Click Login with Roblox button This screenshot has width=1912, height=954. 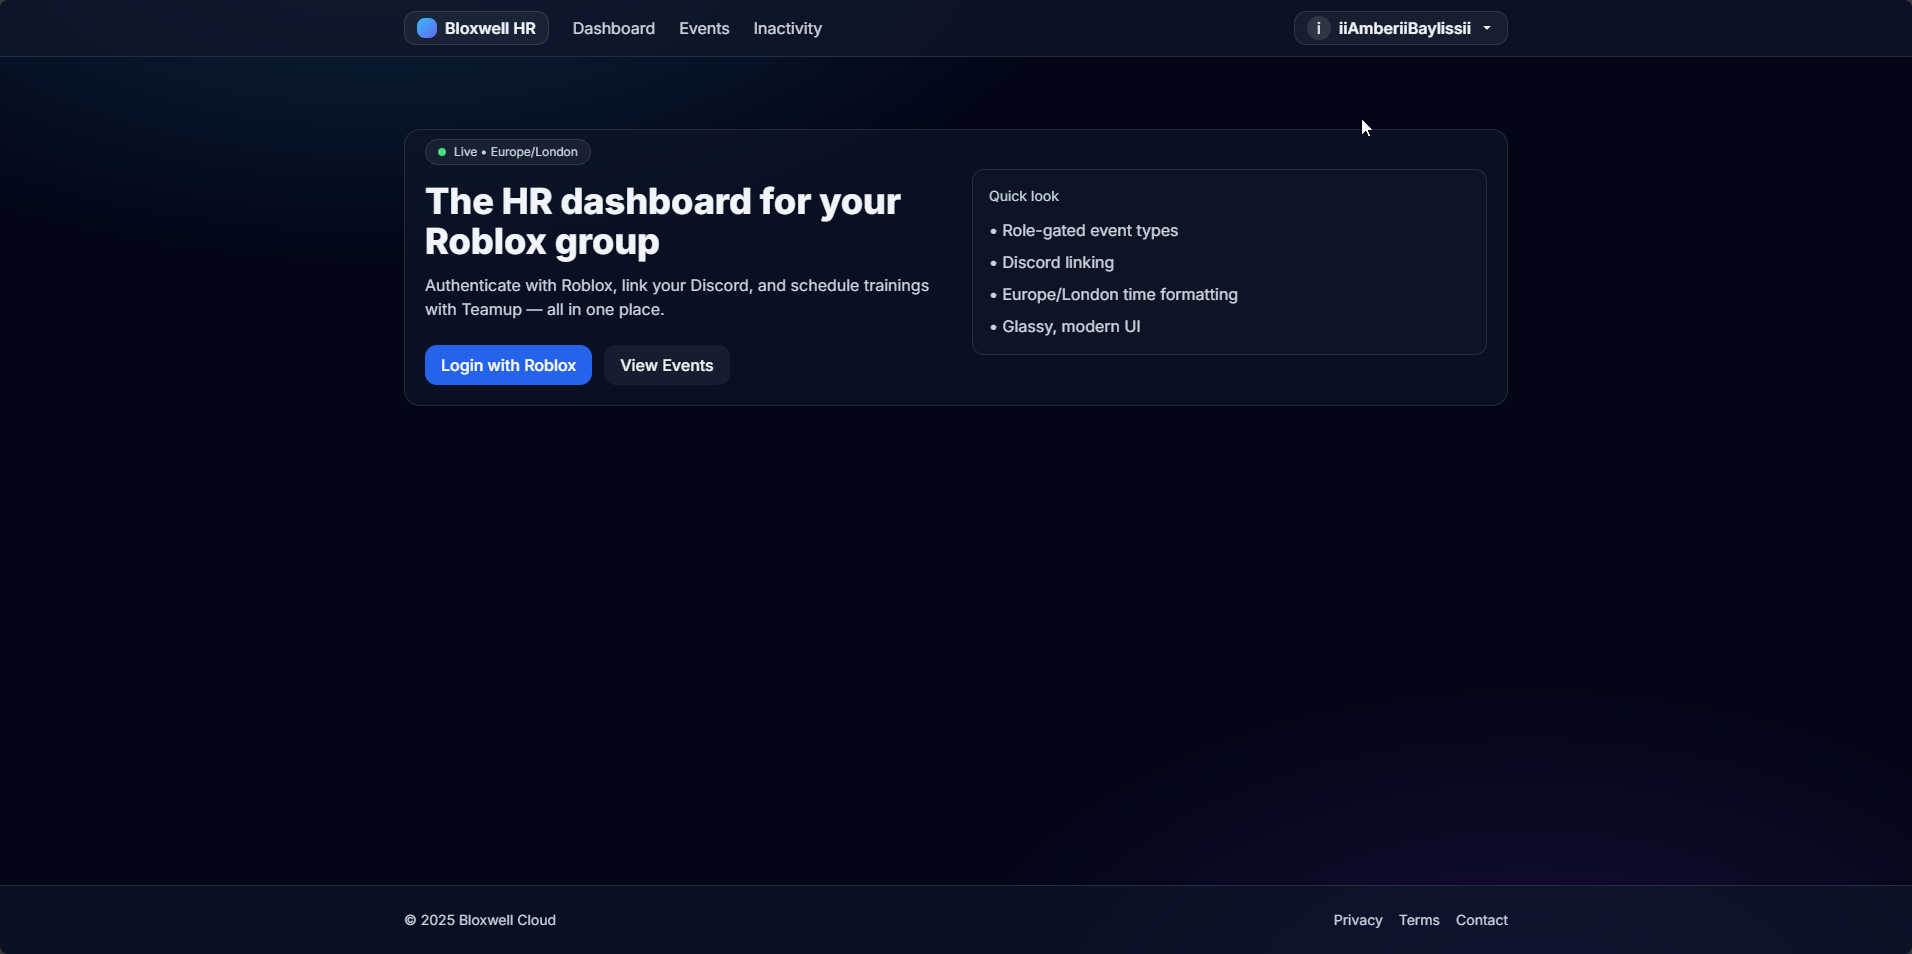(x=508, y=365)
